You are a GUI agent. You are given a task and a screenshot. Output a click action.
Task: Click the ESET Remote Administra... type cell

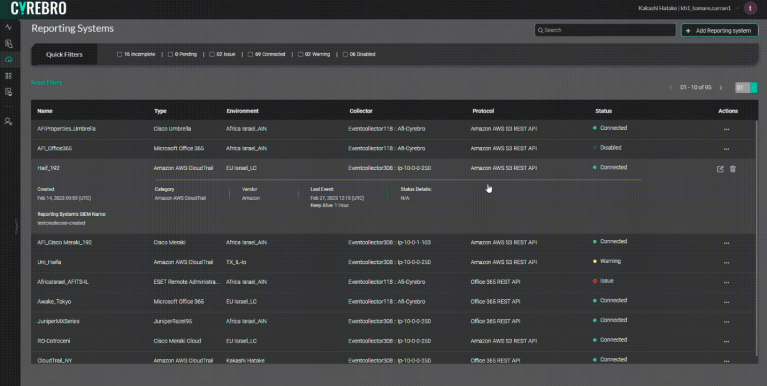click(x=186, y=282)
